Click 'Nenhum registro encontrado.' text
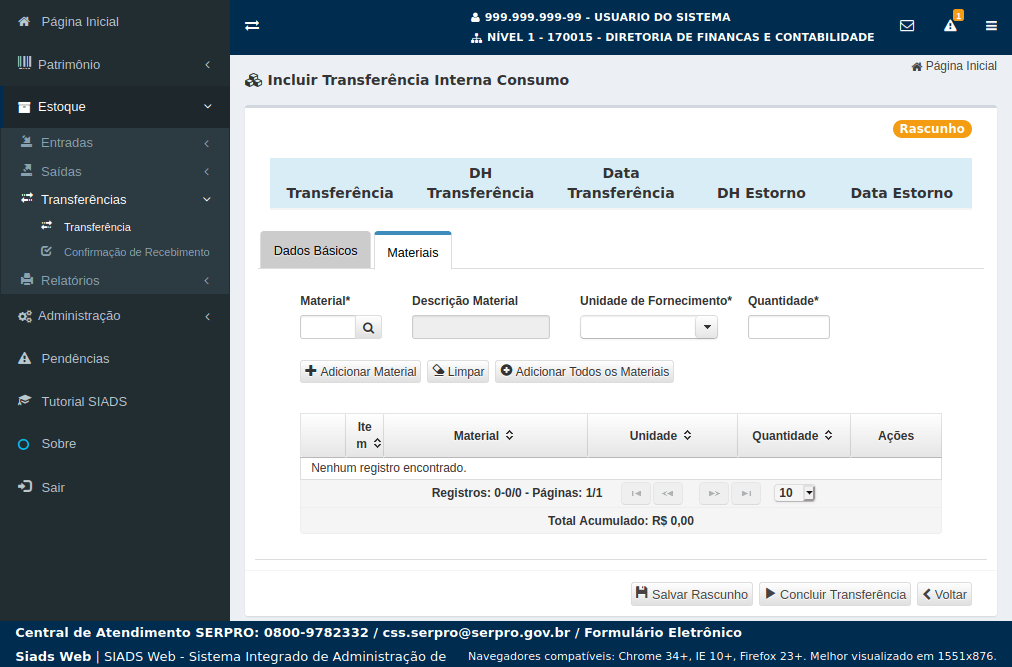The image size is (1012, 667). (x=389, y=467)
